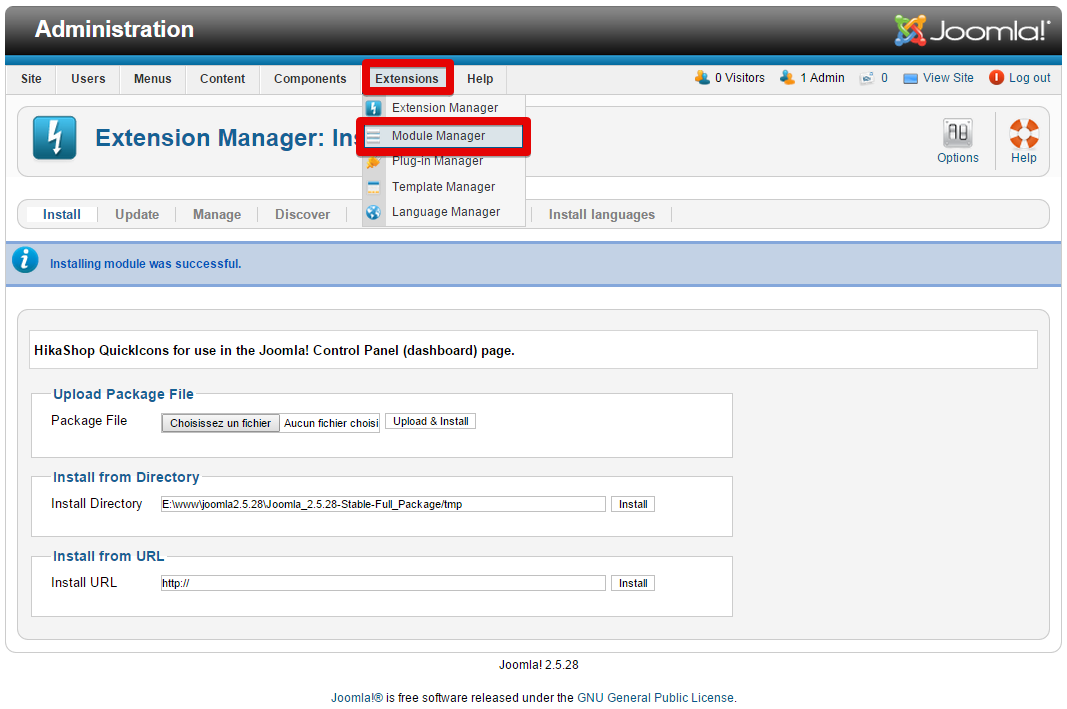1067x709 pixels.
Task: Open Options via the switch icon
Action: point(957,133)
